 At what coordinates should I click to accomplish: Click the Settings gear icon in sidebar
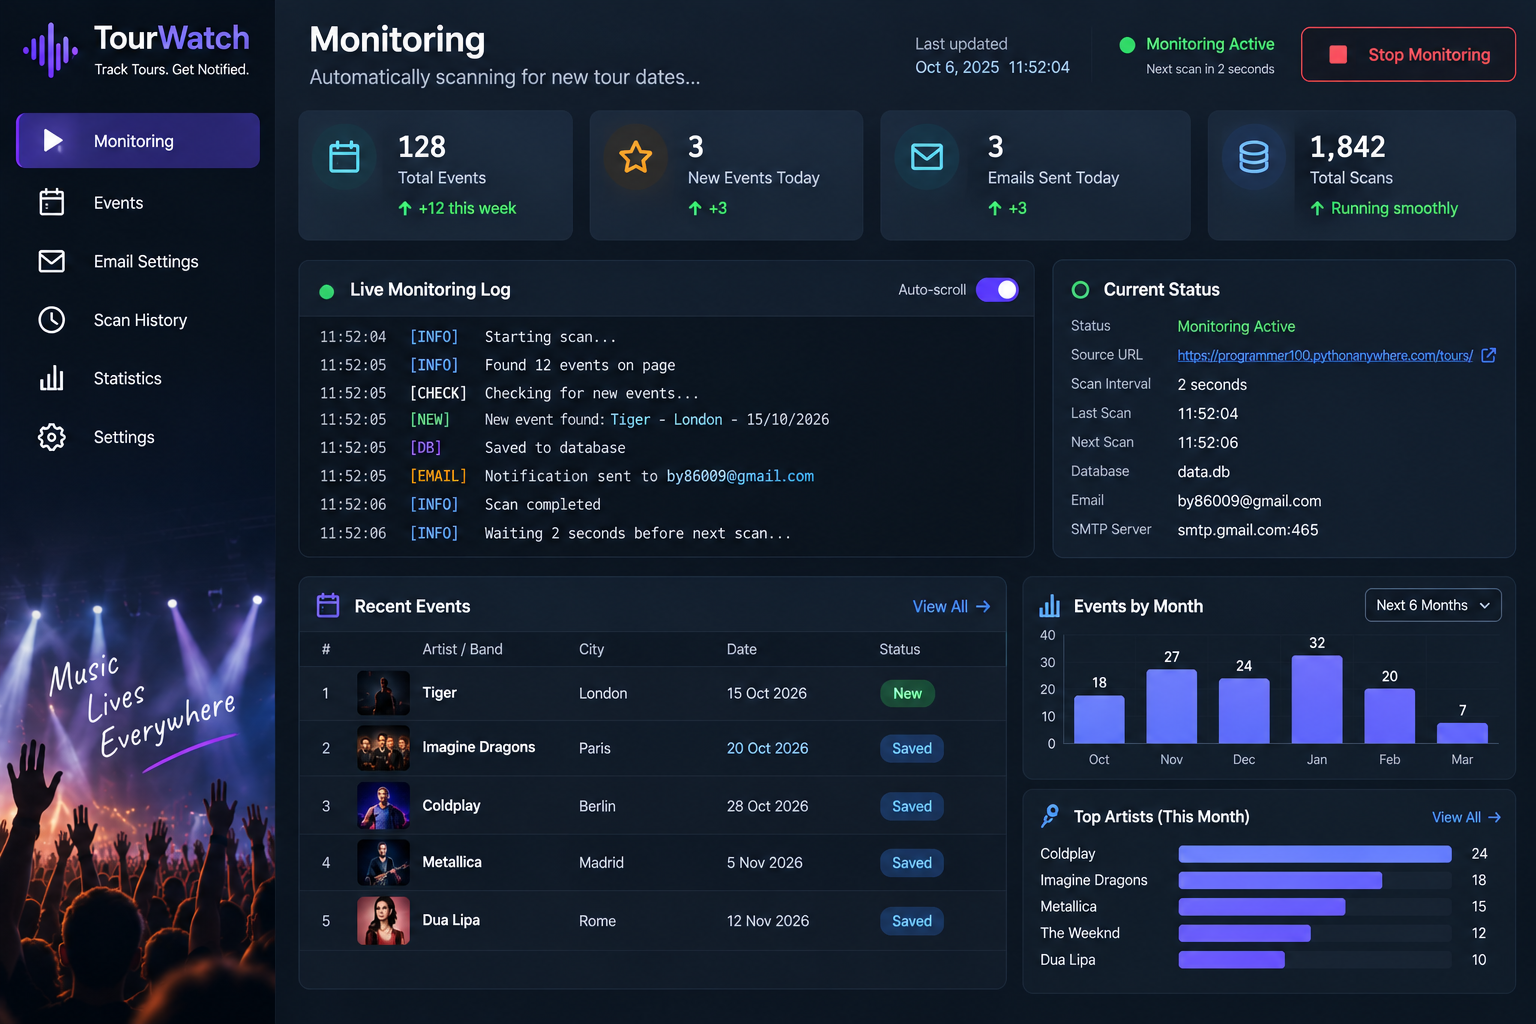click(52, 437)
